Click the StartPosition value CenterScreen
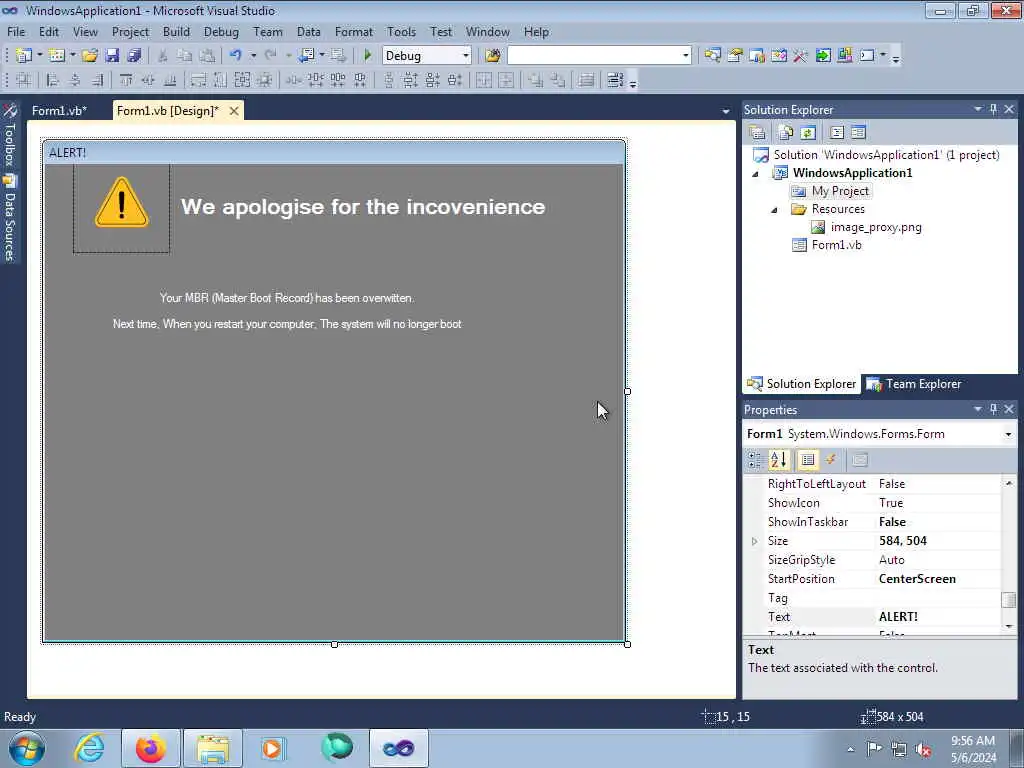 (917, 579)
